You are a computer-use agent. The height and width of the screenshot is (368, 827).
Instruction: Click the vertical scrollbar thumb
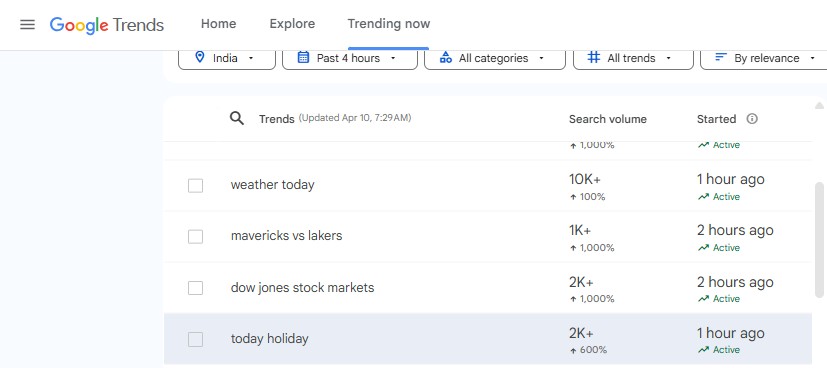(819, 240)
